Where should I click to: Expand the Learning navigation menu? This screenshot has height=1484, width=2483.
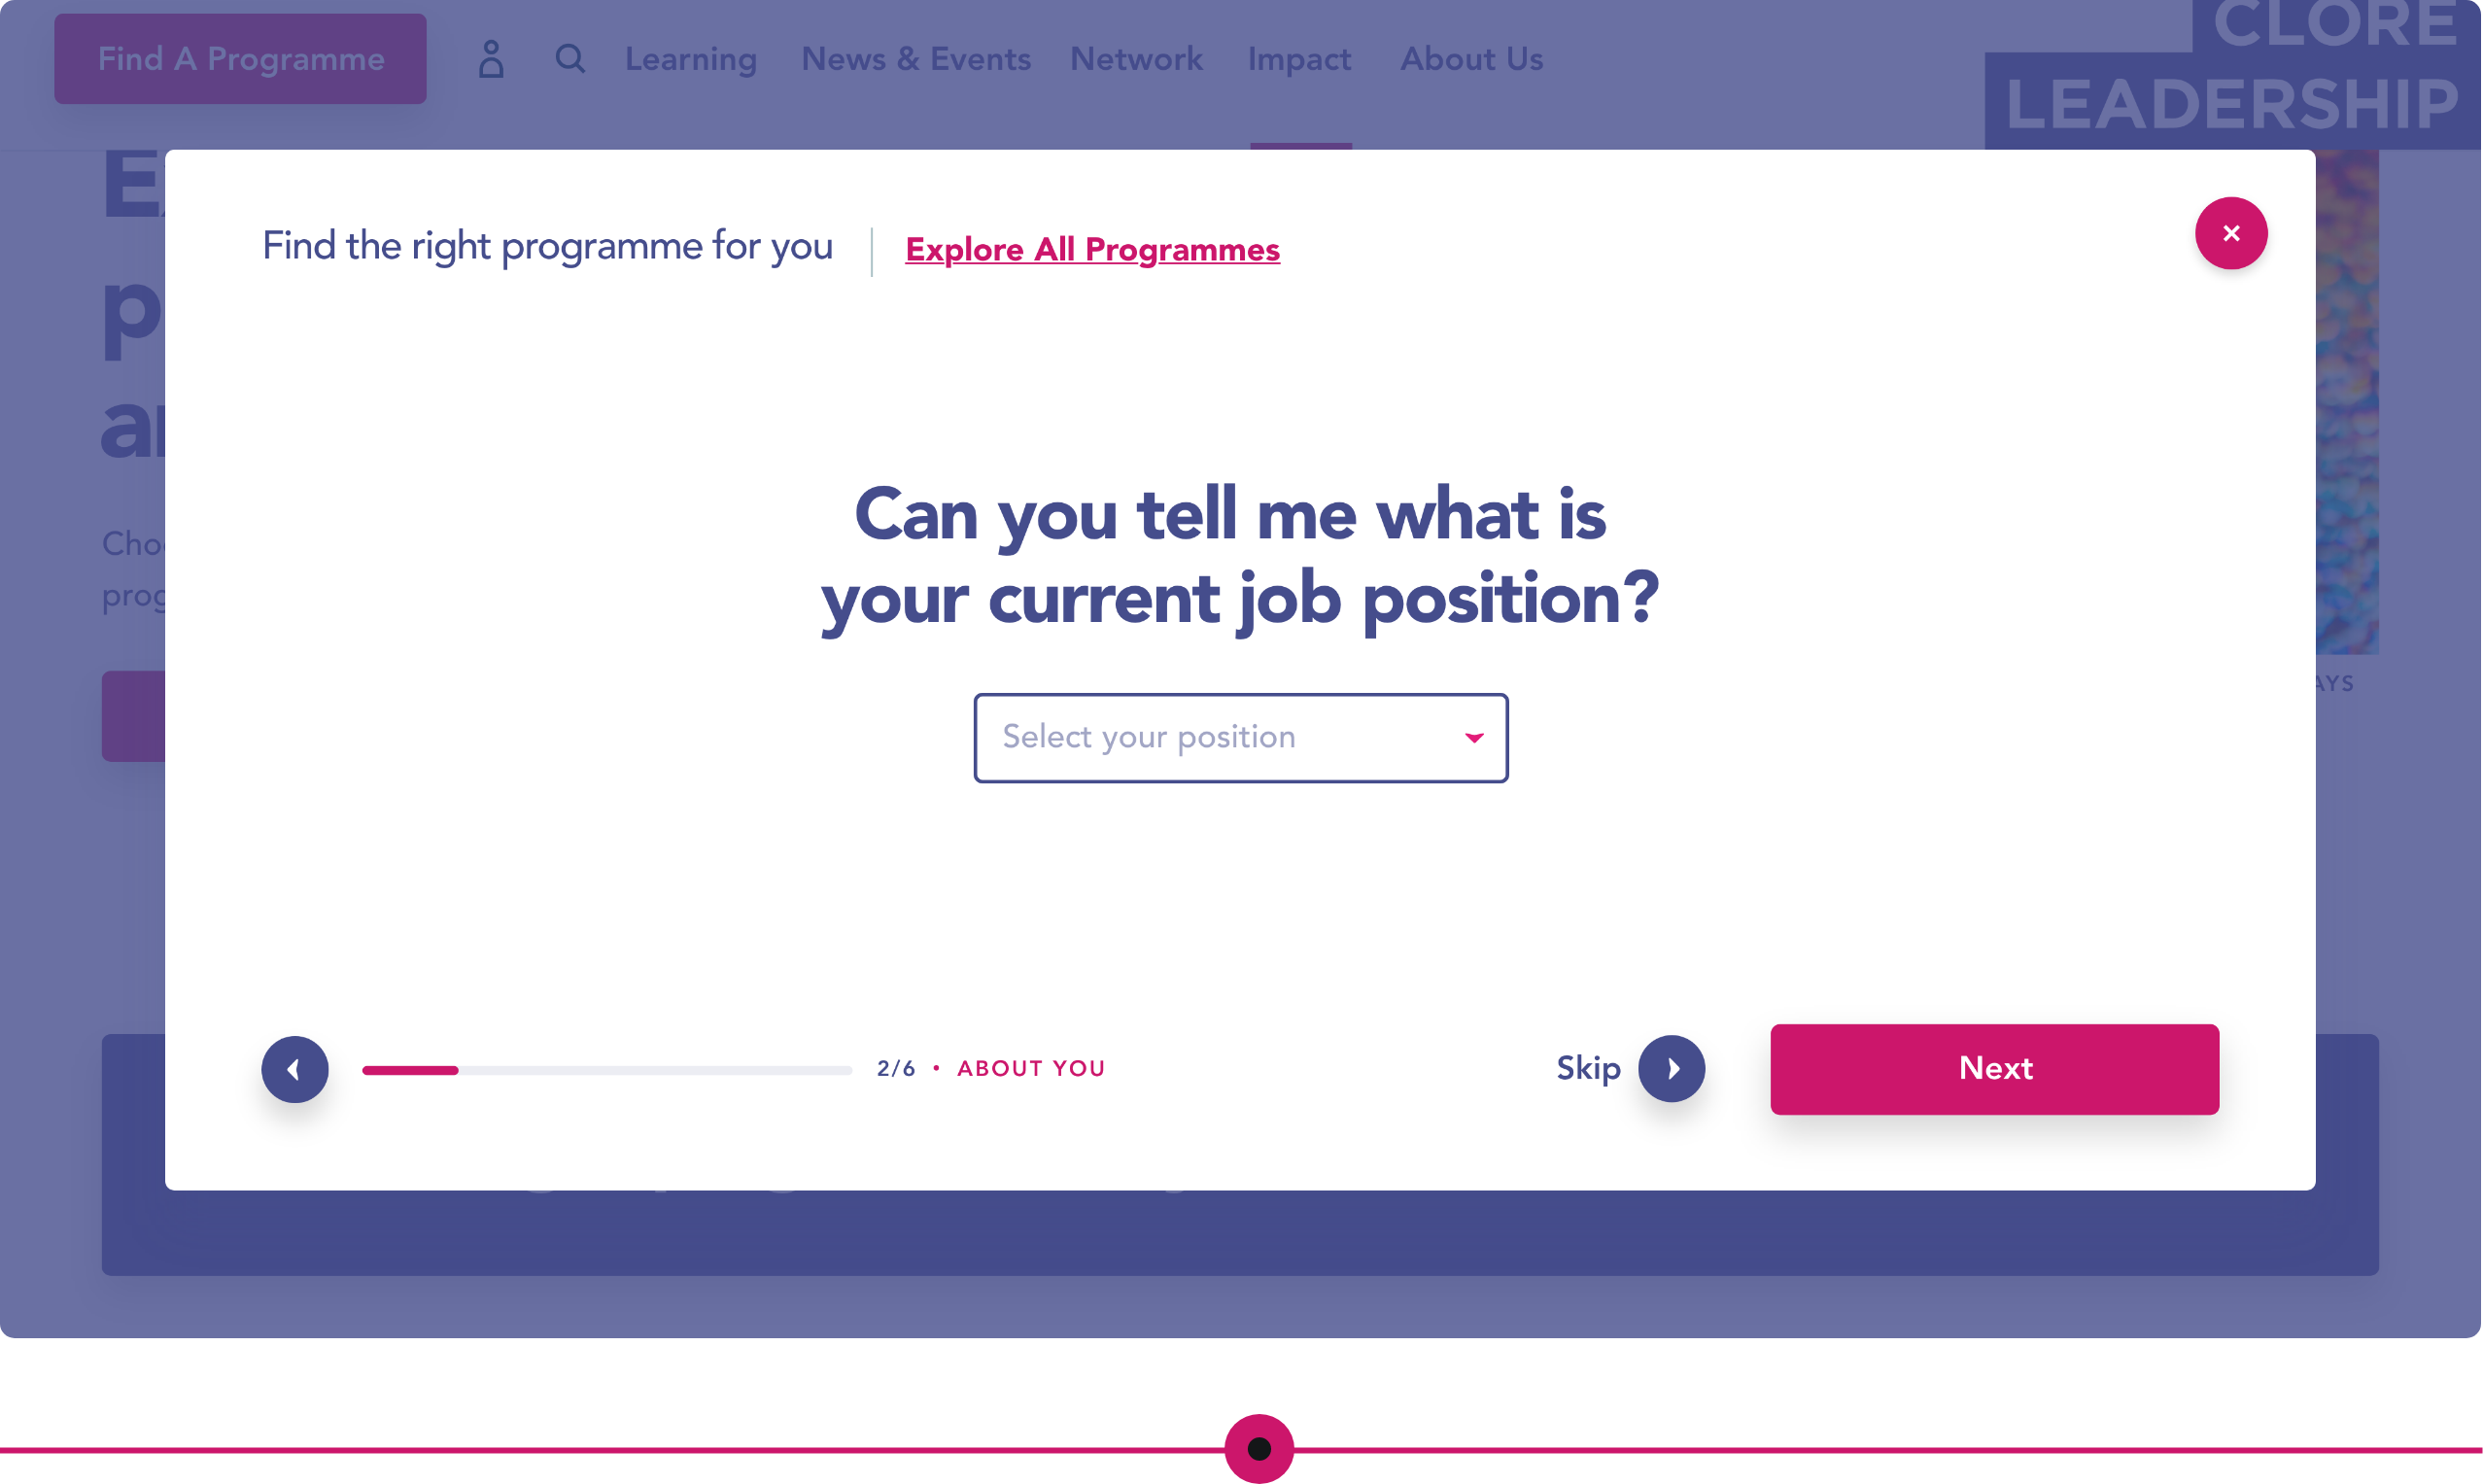click(x=691, y=58)
